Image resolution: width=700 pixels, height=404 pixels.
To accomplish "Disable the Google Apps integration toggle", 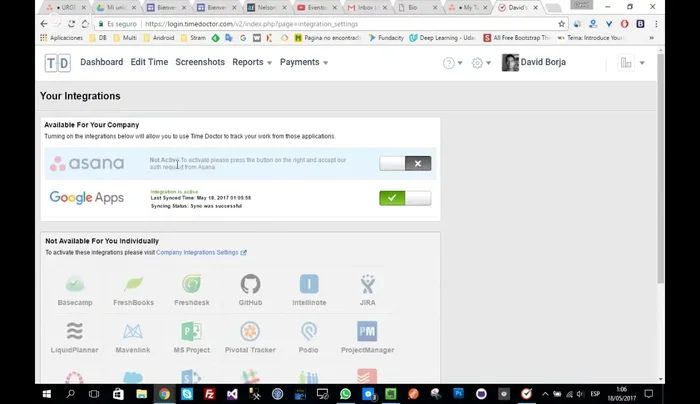I will click(x=405, y=198).
